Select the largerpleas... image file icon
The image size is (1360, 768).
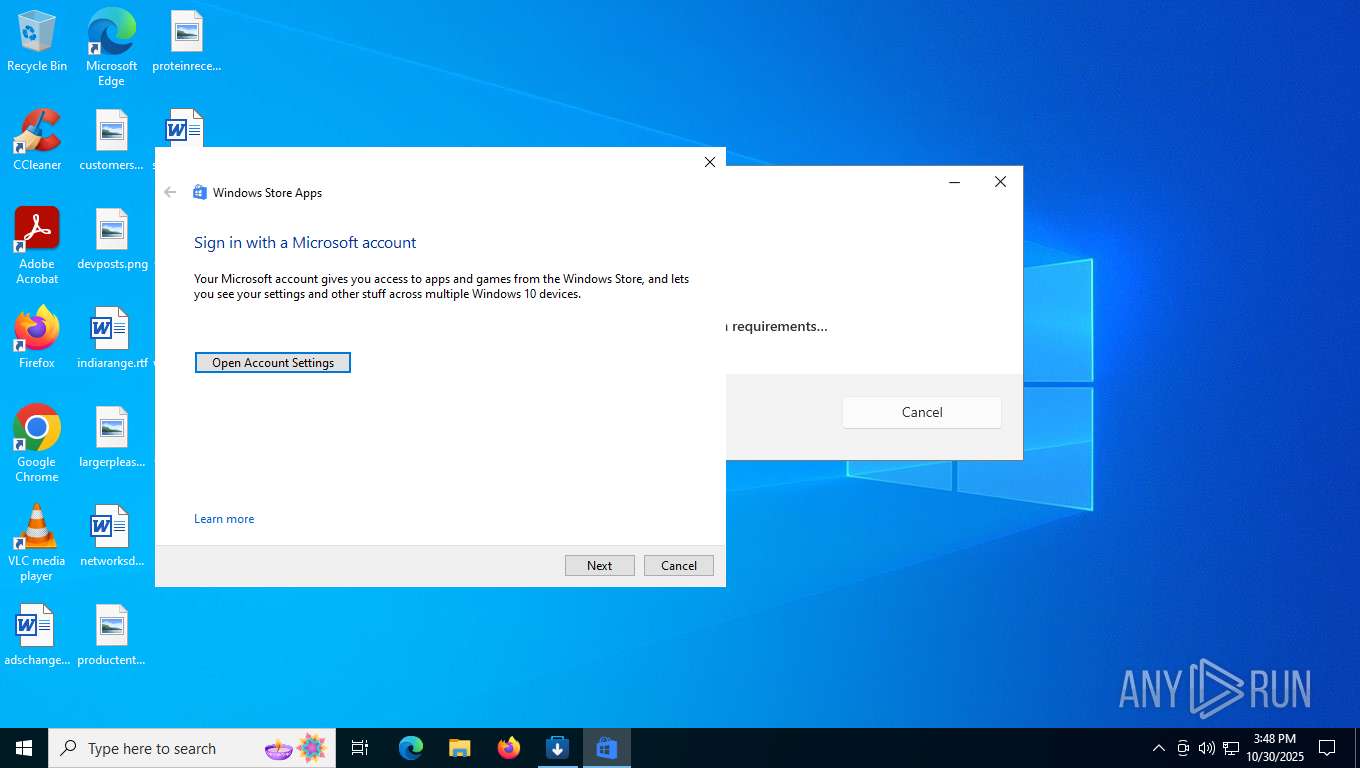(111, 437)
